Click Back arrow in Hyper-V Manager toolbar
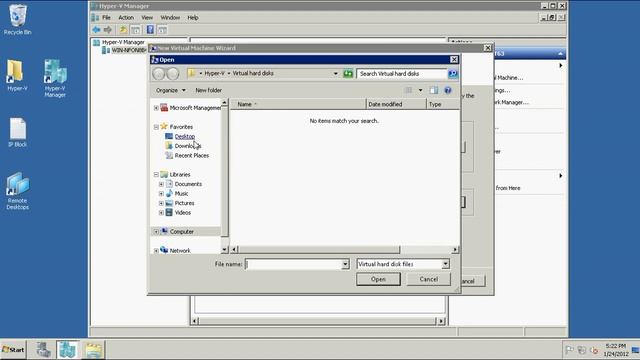 [96, 30]
